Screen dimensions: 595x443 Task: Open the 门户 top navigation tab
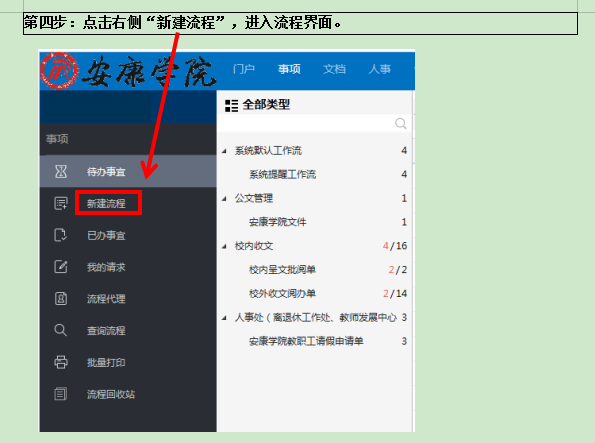pyautogui.click(x=244, y=69)
